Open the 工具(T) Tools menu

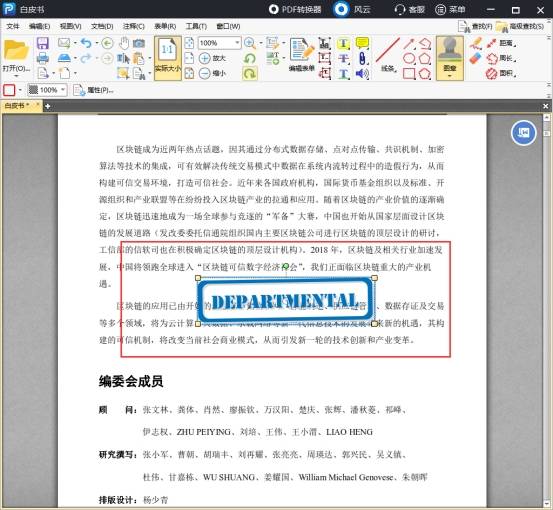pyautogui.click(x=196, y=26)
